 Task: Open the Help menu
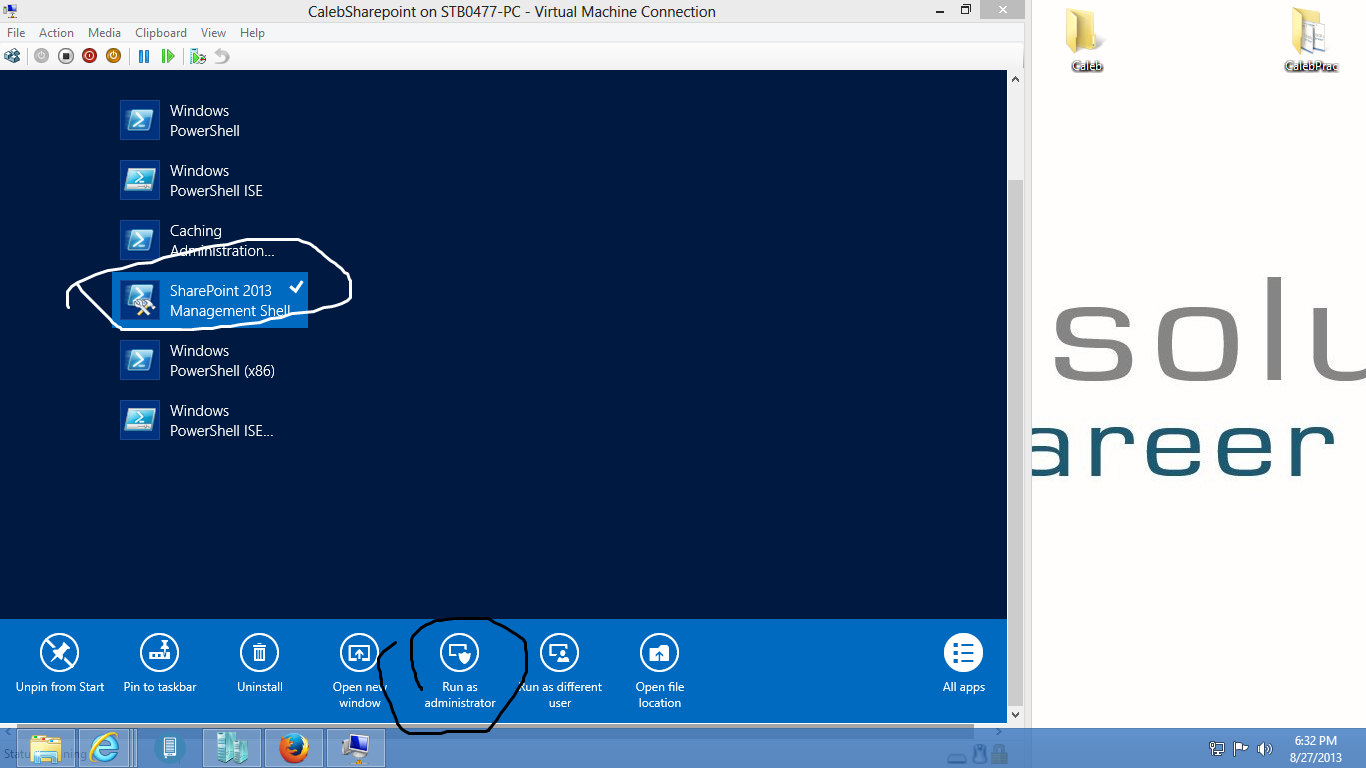(x=252, y=33)
